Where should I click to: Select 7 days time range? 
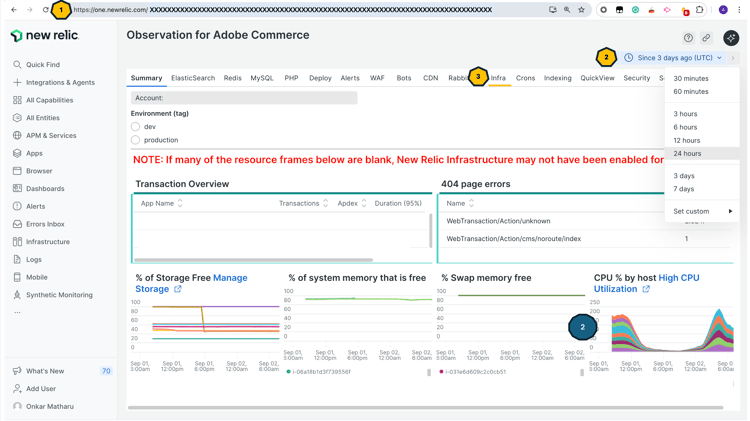pos(684,189)
